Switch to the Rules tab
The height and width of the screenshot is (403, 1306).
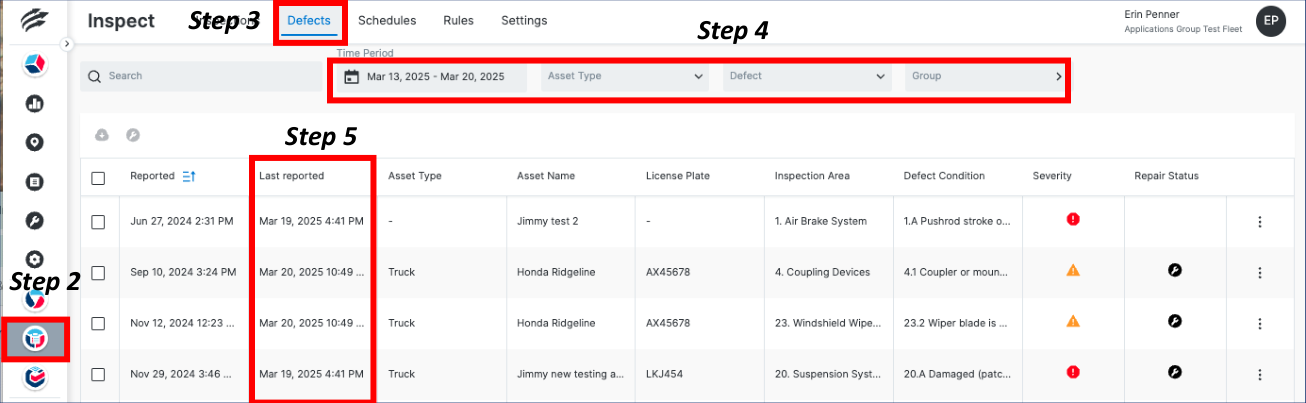tap(458, 20)
